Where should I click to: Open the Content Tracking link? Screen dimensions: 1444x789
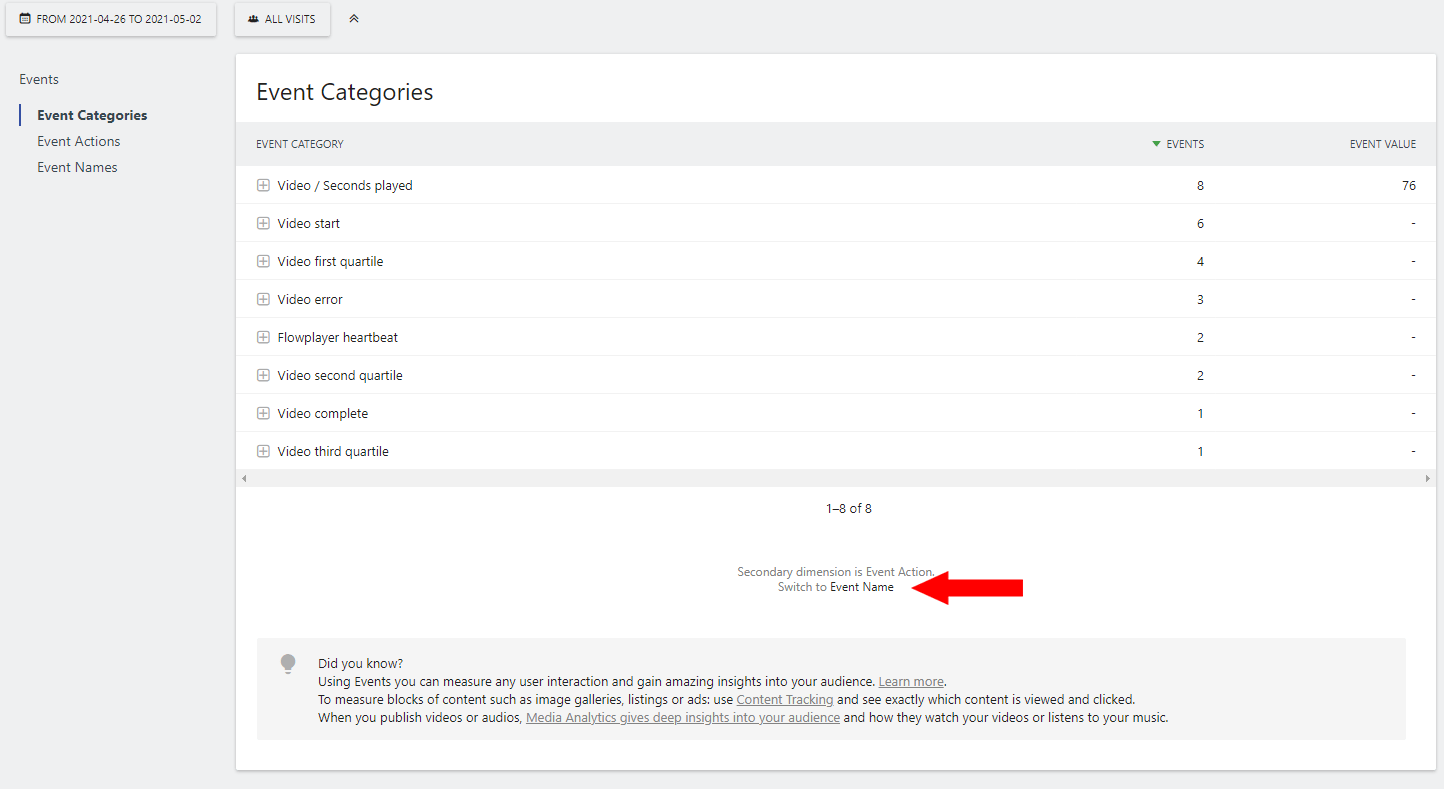[x=785, y=699]
